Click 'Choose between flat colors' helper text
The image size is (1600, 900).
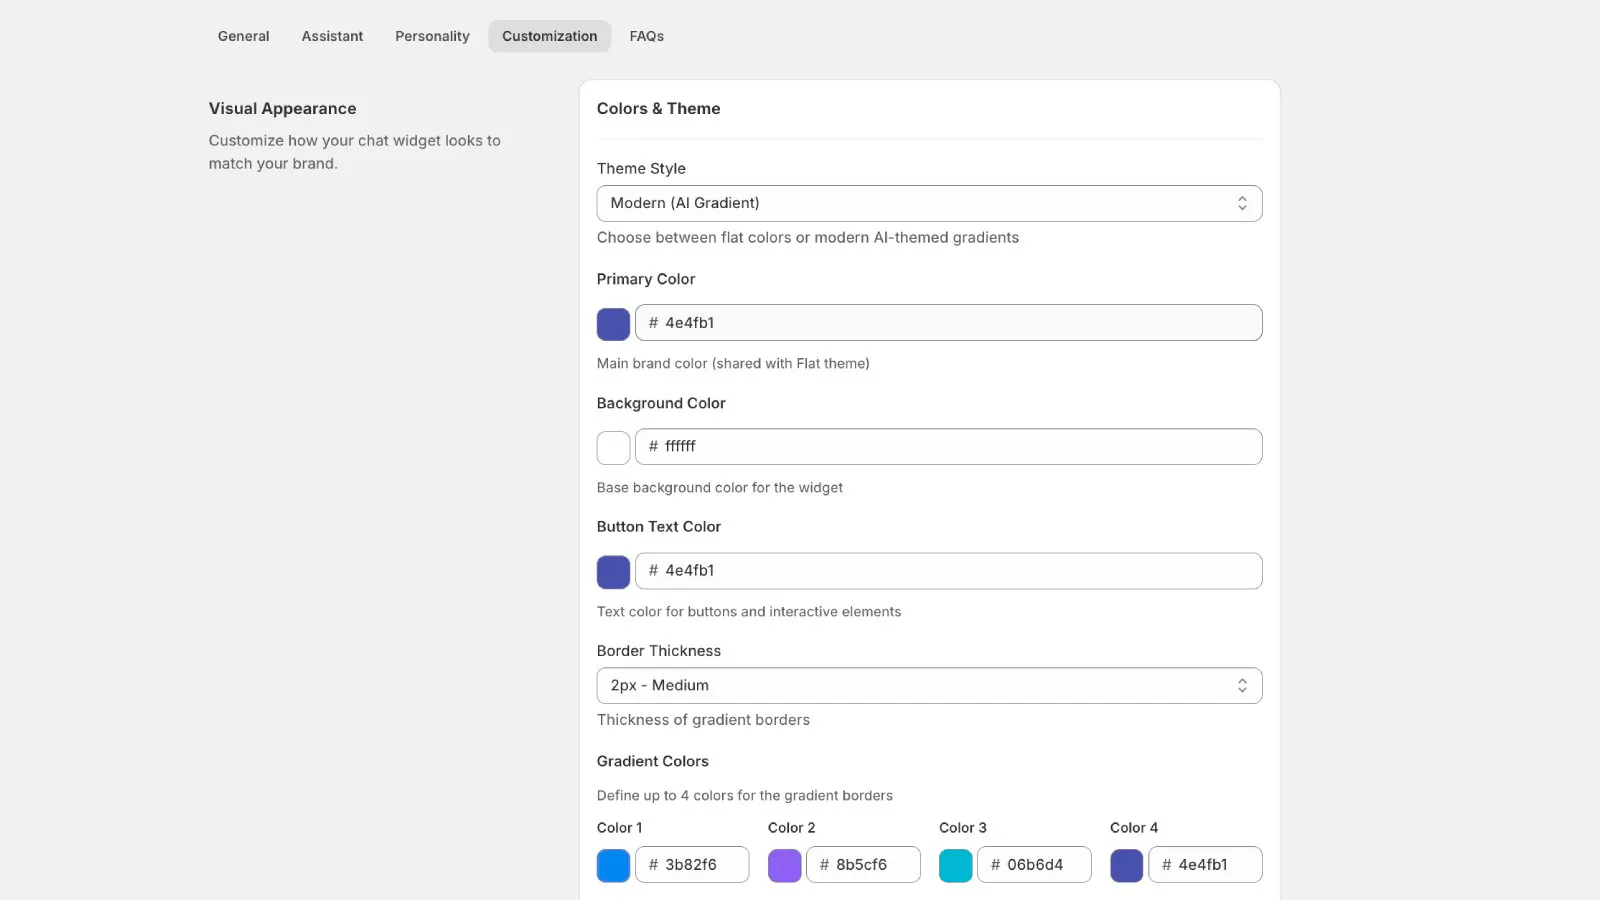click(808, 238)
